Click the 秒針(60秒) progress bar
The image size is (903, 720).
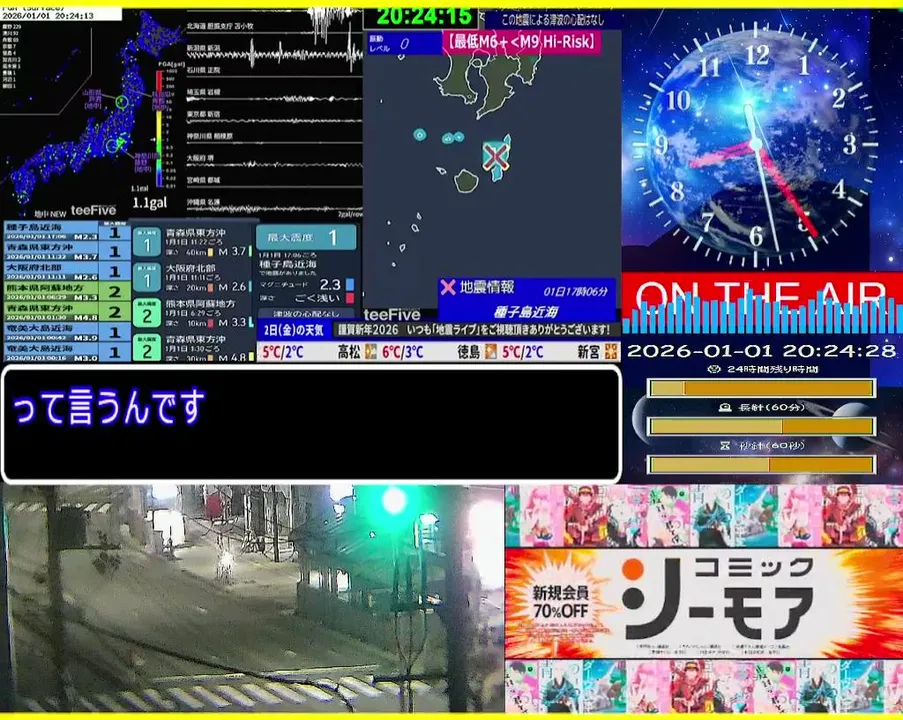[762, 464]
